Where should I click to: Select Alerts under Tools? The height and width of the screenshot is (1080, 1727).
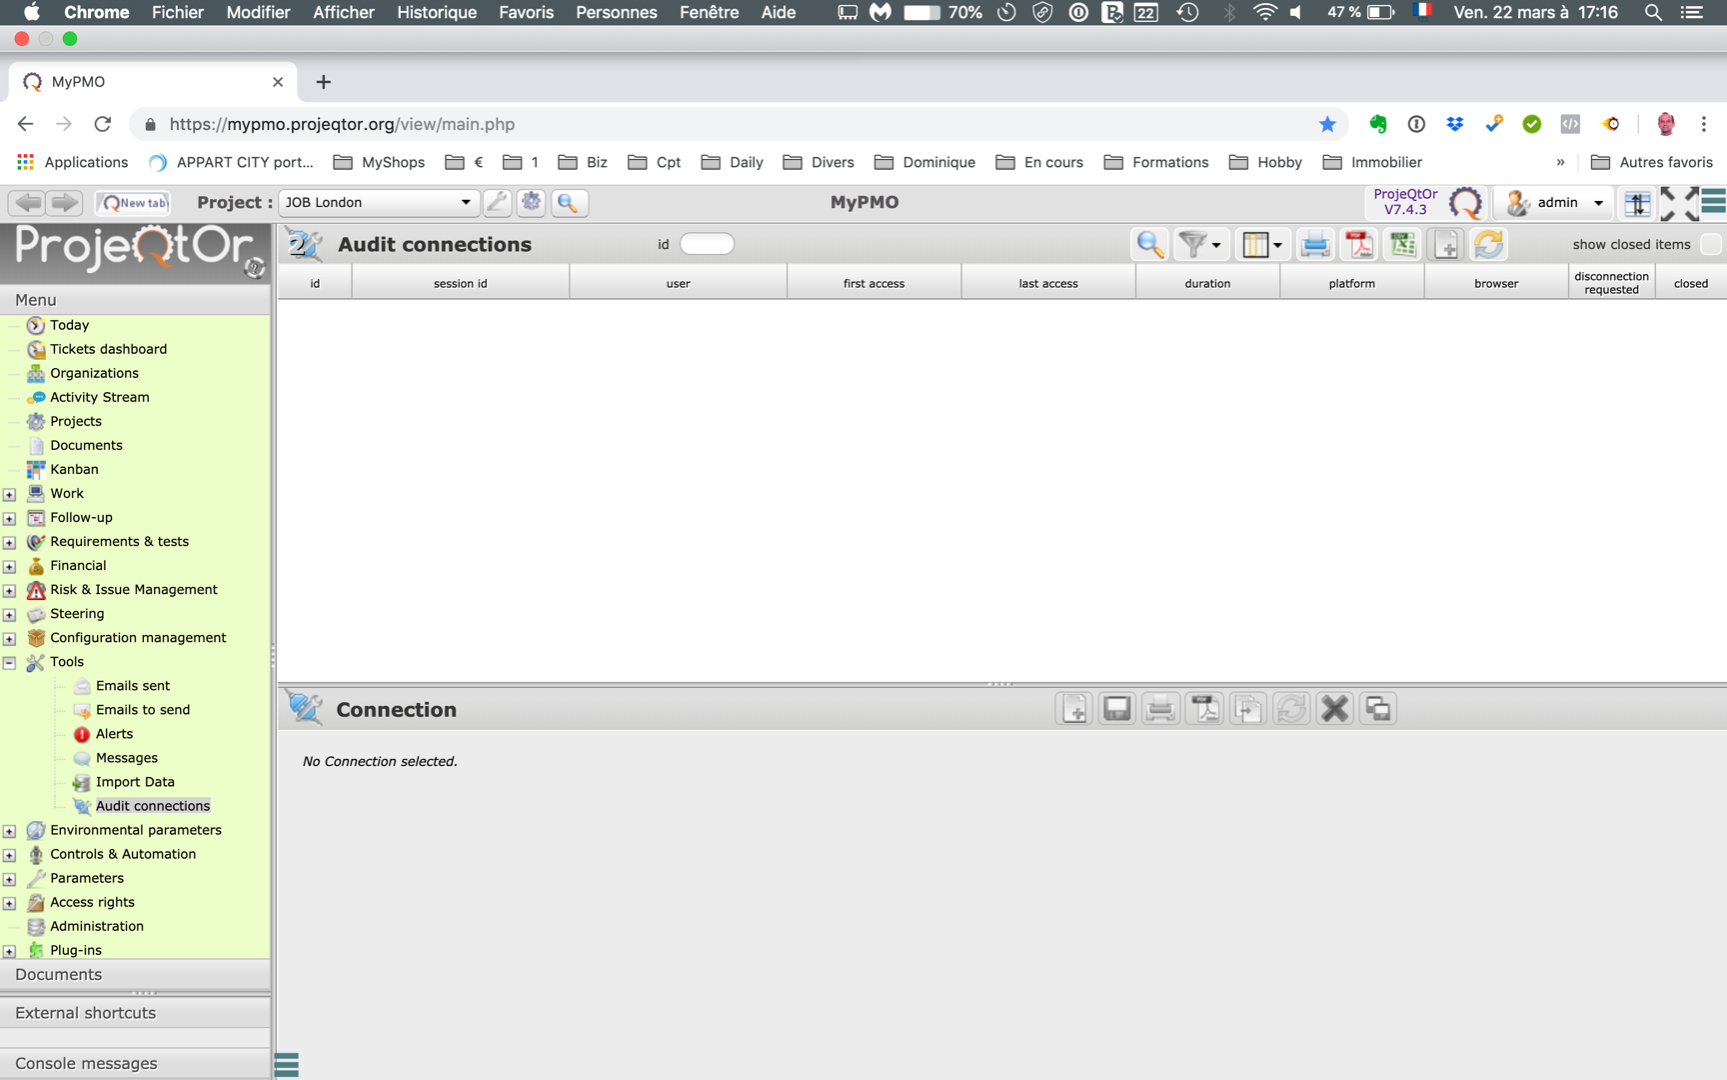tap(114, 734)
